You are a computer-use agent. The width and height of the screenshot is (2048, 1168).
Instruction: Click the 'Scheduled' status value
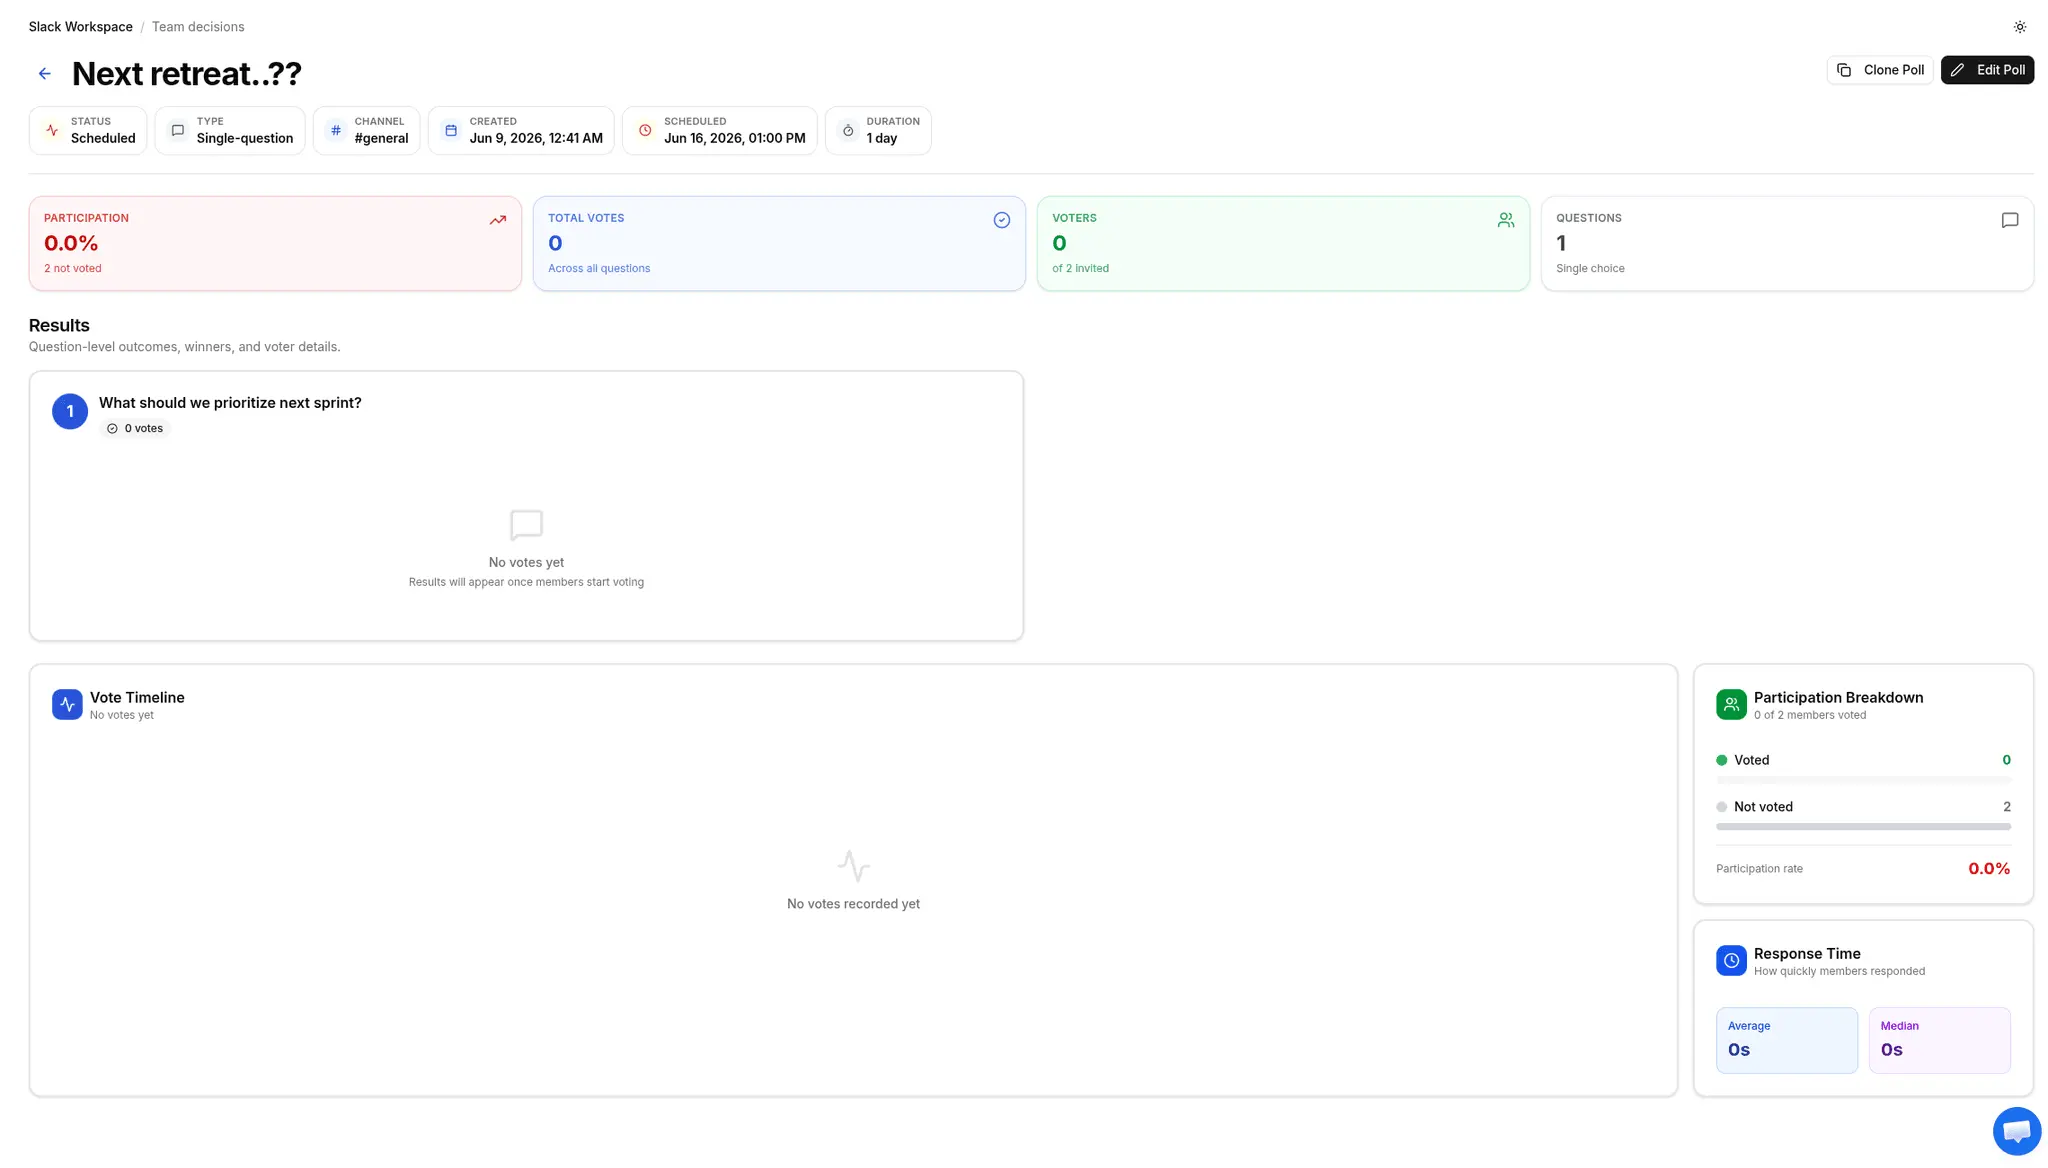103,138
